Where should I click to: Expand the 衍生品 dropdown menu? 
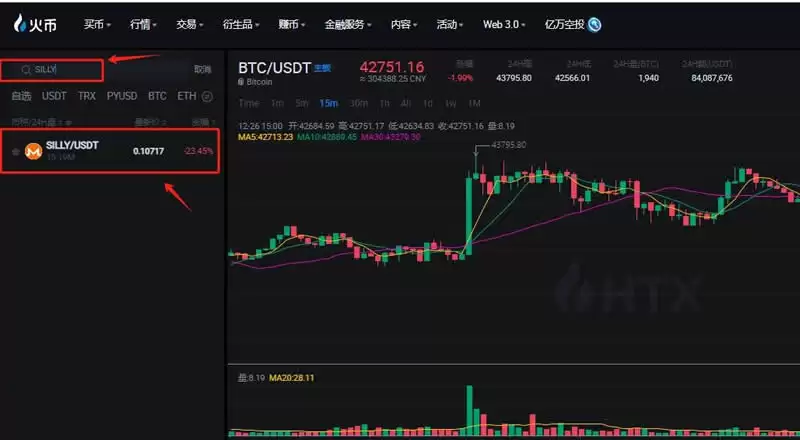(241, 25)
